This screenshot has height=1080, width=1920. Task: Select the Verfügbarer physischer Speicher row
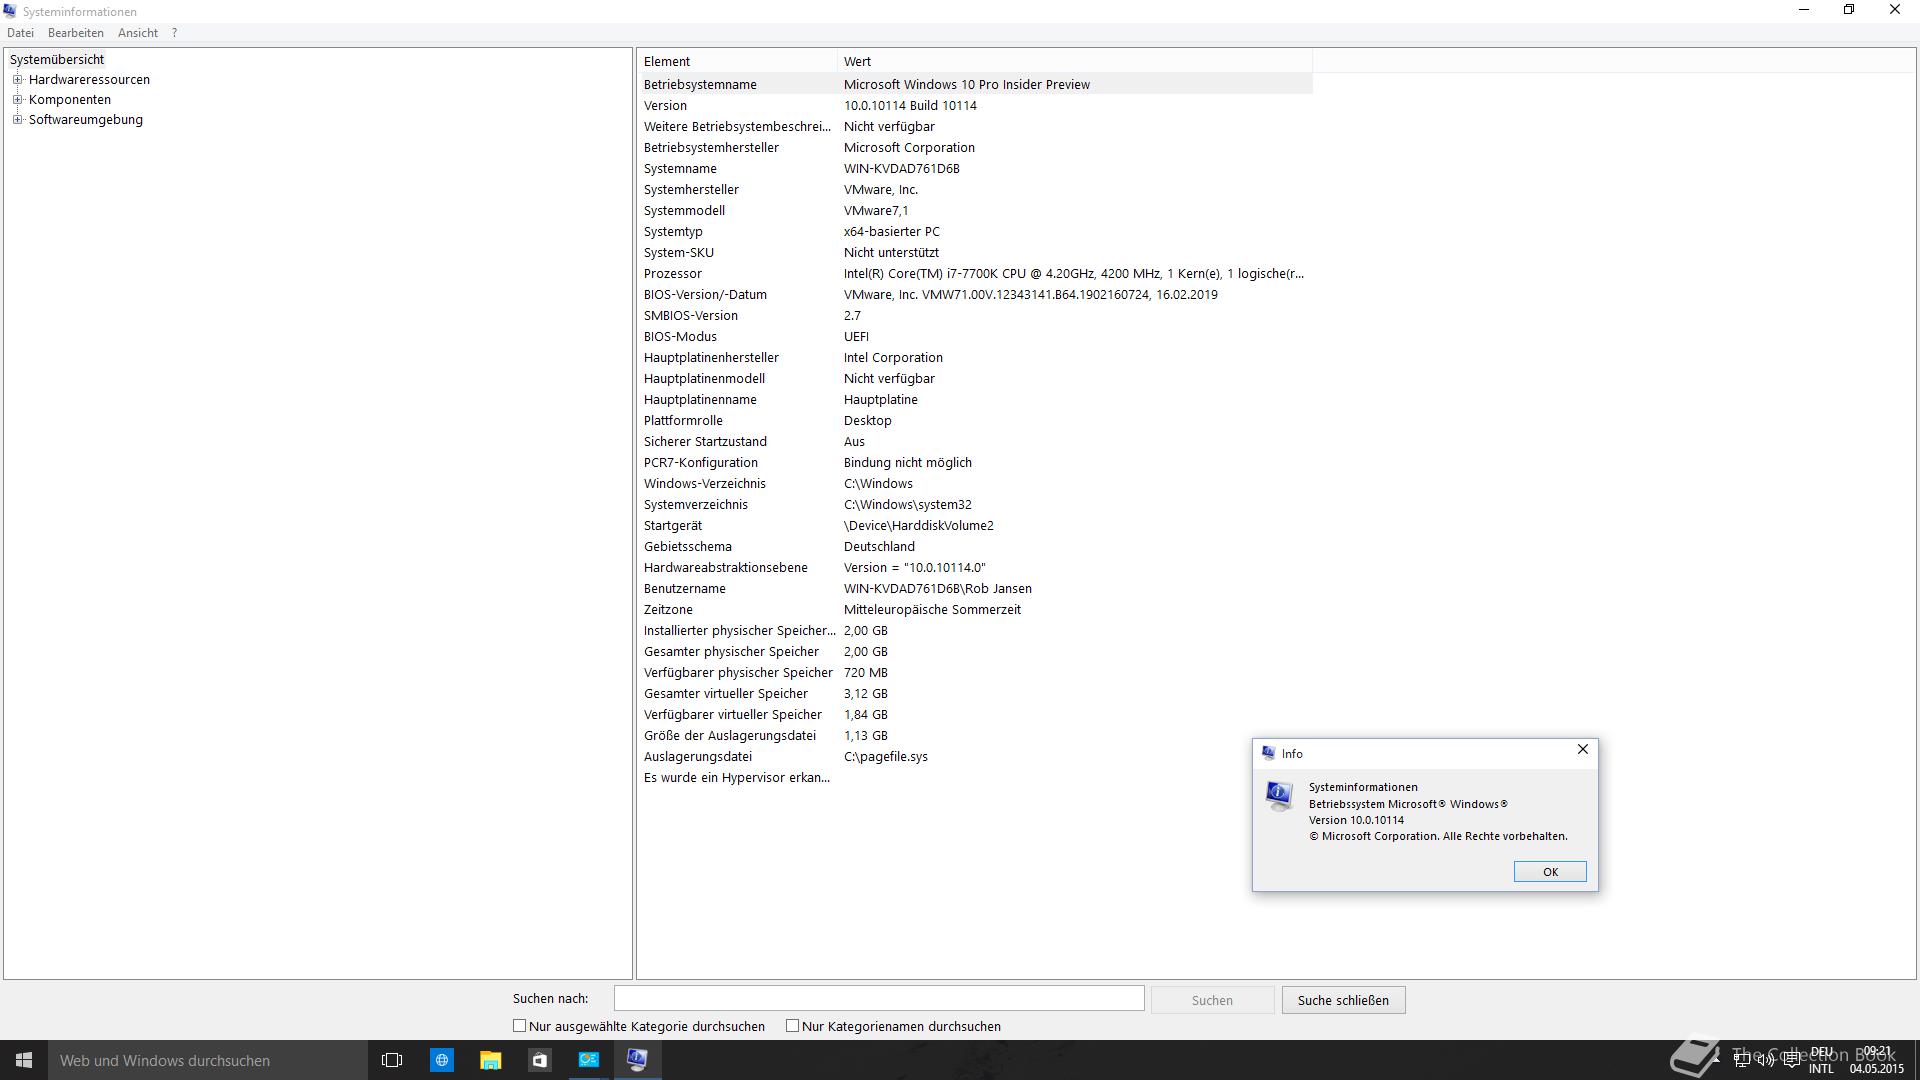[975, 672]
